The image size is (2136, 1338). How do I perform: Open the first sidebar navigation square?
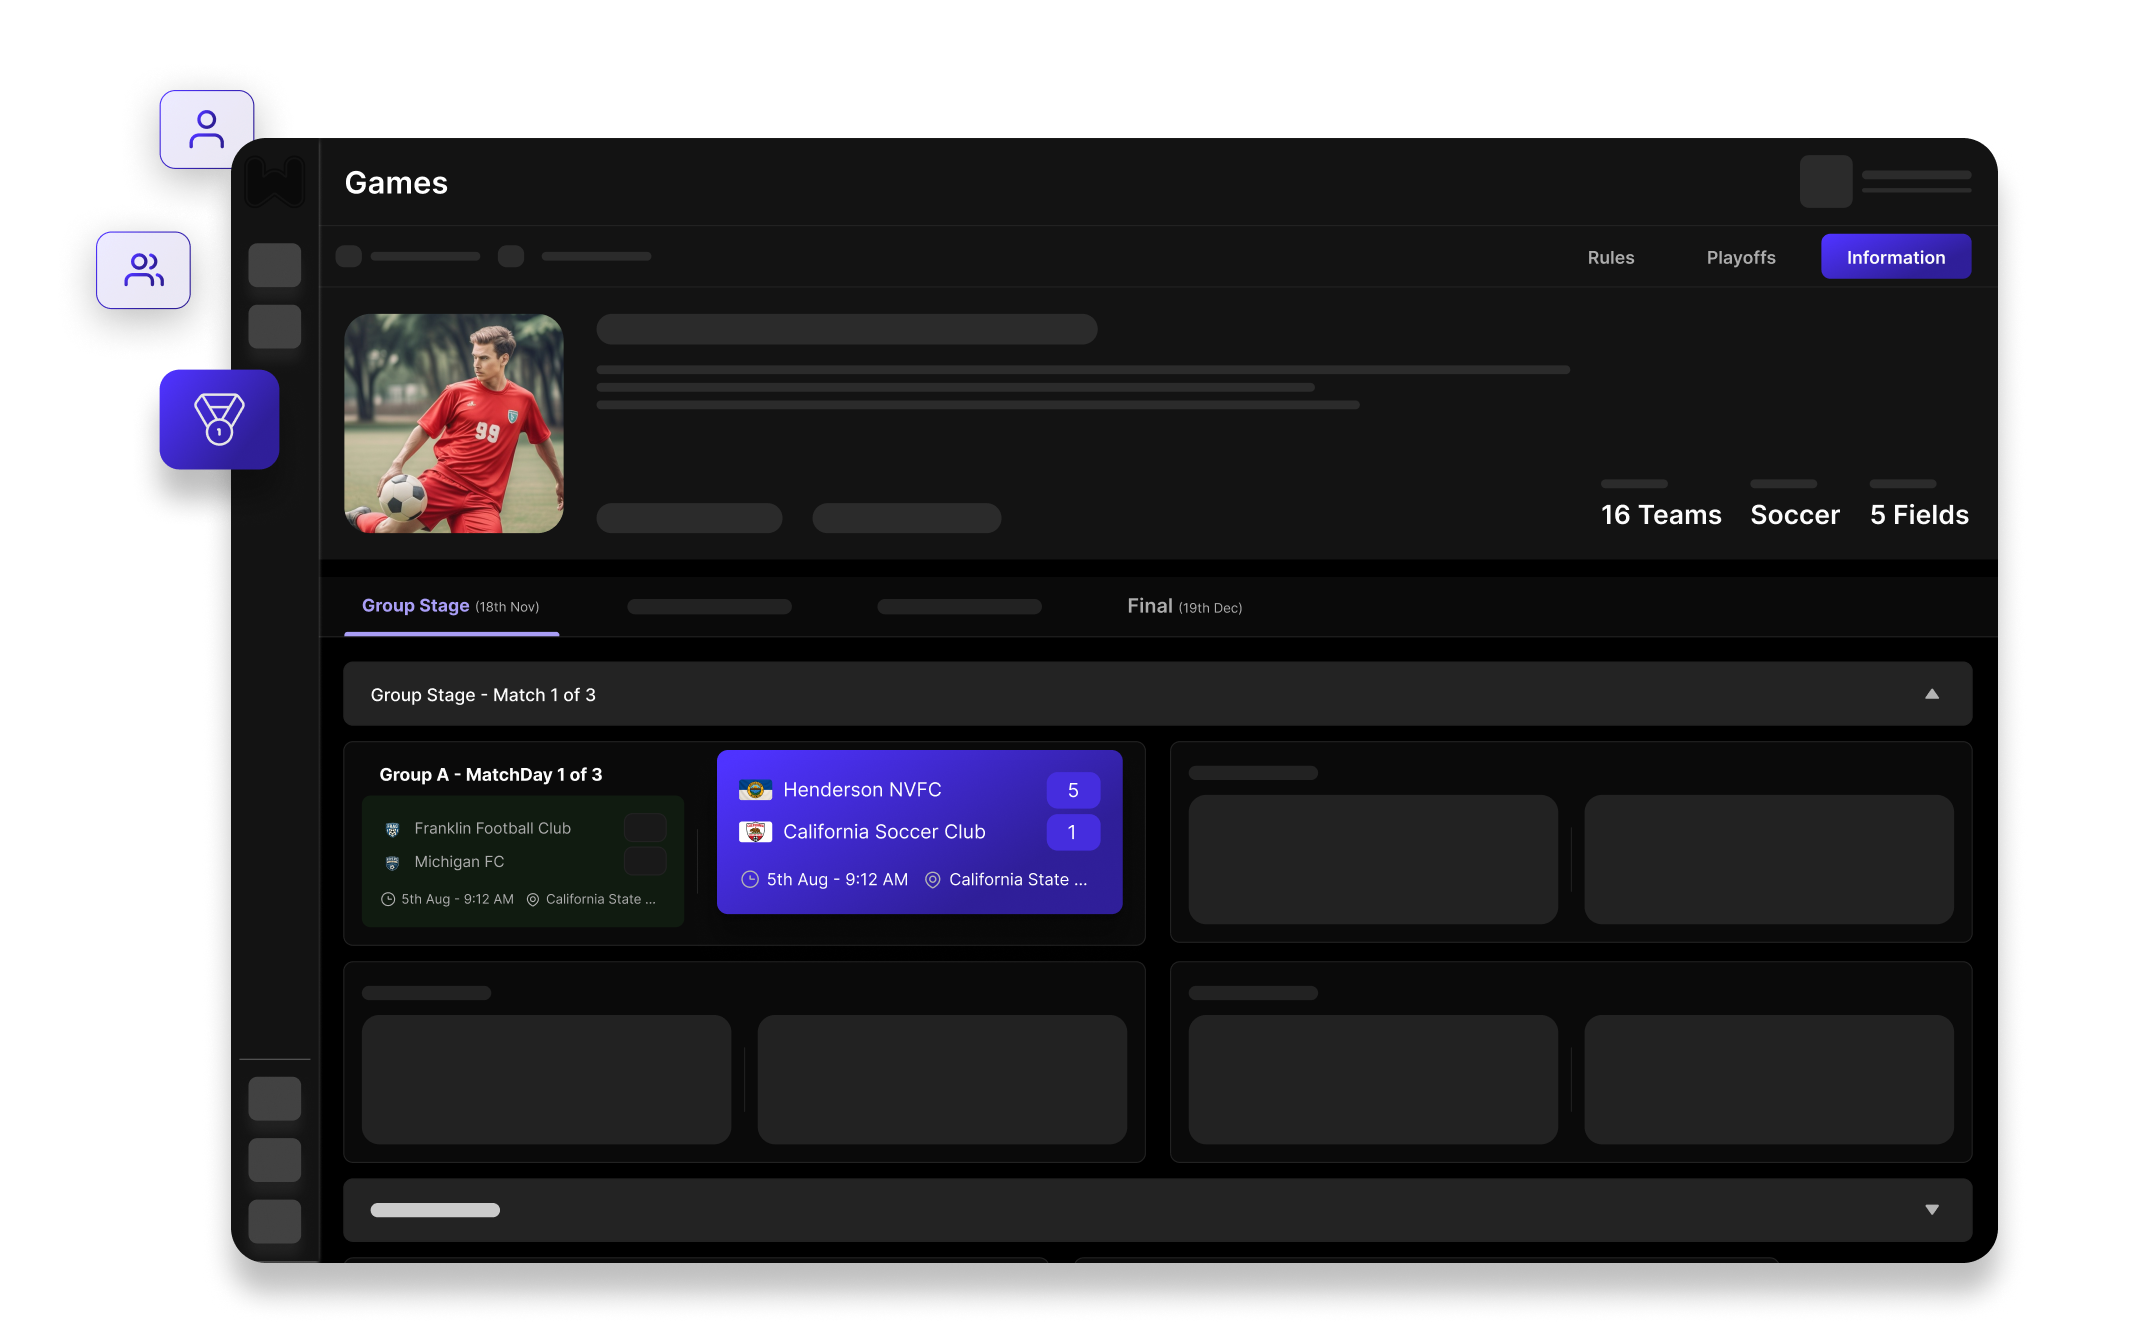(274, 265)
